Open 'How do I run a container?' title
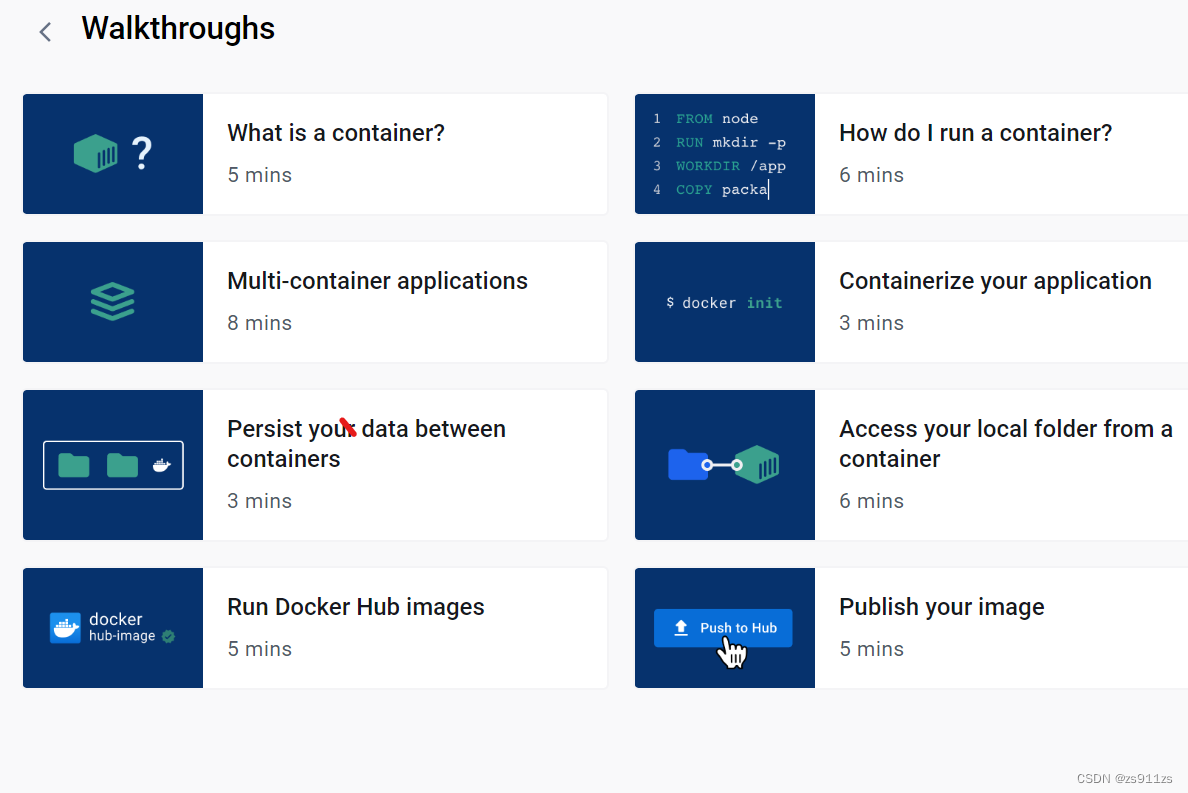The height and width of the screenshot is (793, 1188). pos(975,133)
